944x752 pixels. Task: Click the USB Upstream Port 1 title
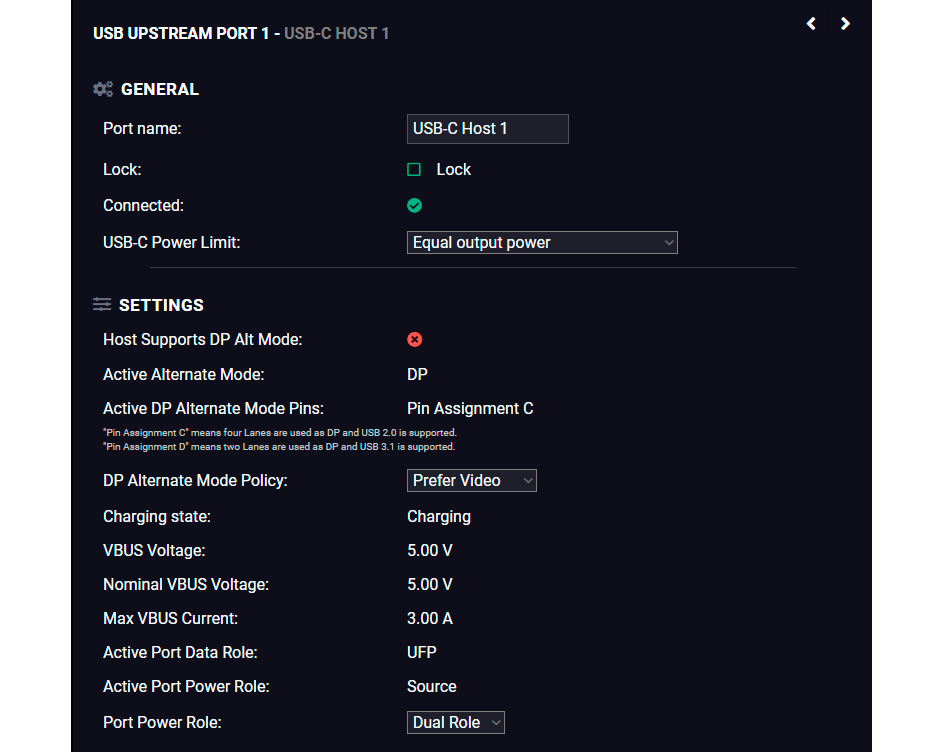click(241, 33)
